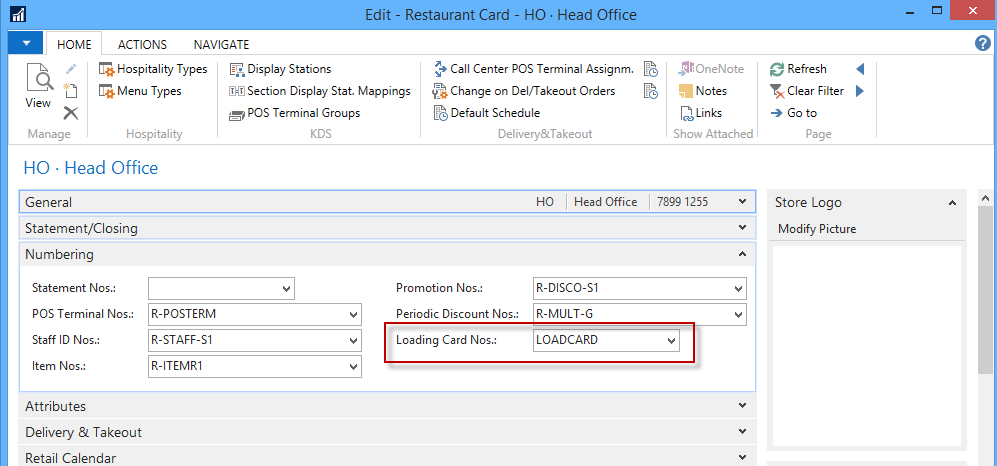
Task: Collapse the Numbering section
Action: [x=742, y=254]
